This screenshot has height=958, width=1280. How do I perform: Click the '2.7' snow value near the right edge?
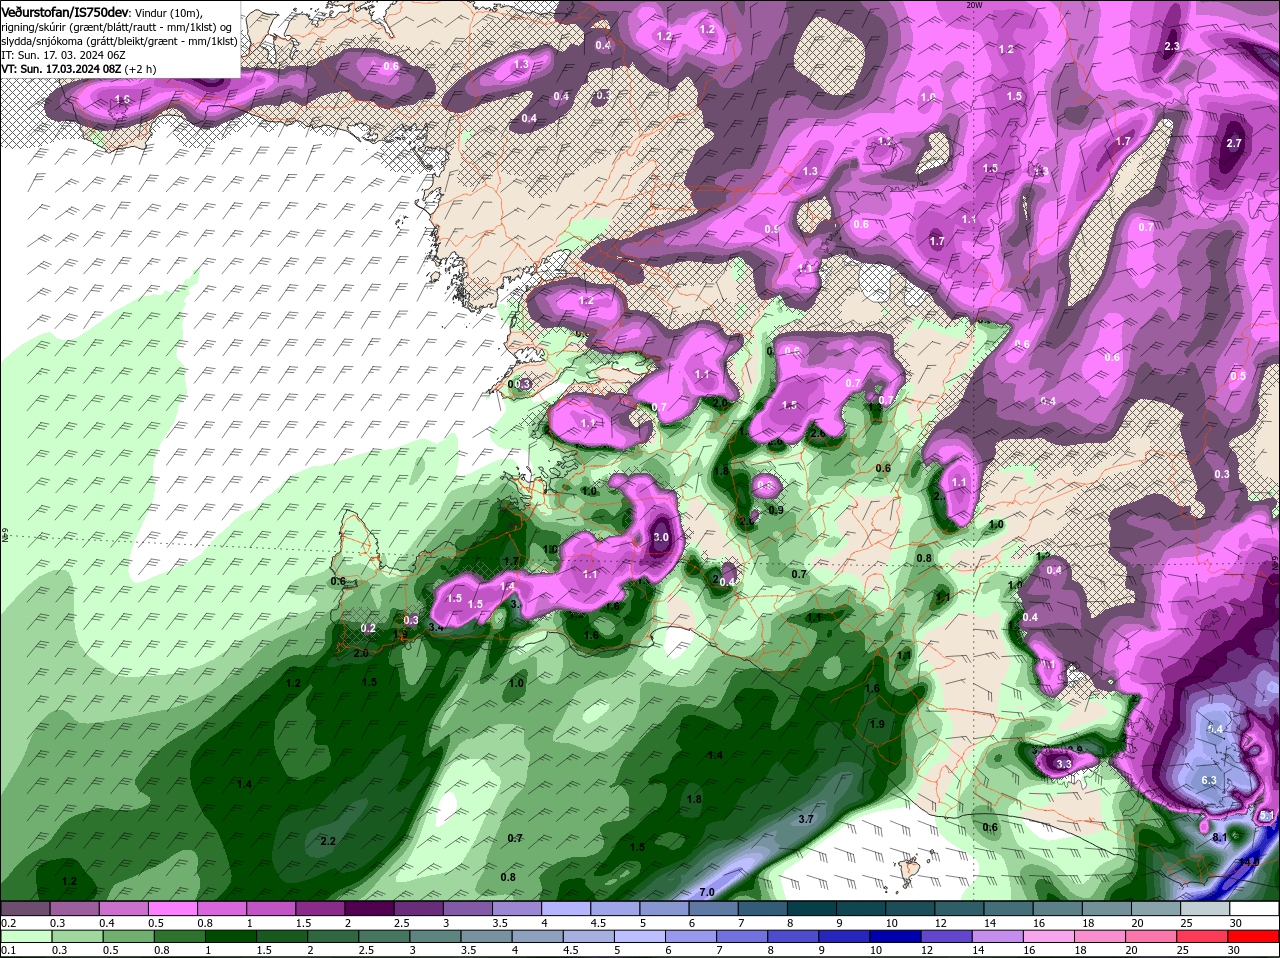pos(1233,143)
